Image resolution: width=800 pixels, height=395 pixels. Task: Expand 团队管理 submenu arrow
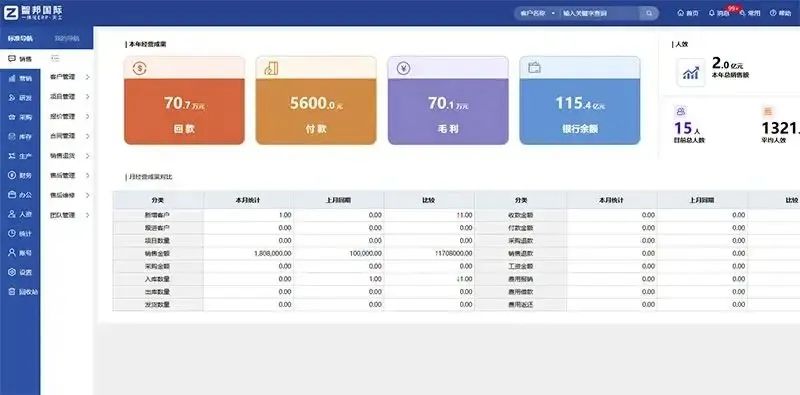88,215
